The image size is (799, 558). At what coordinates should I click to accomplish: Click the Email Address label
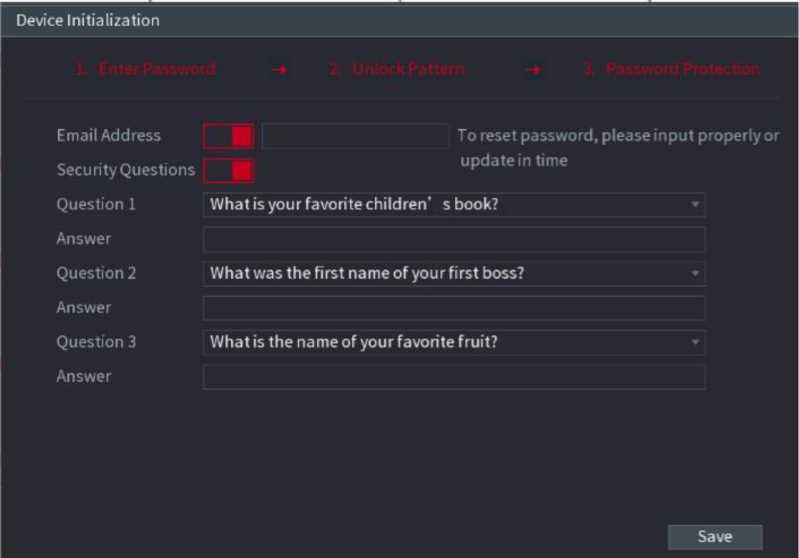[x=108, y=136]
